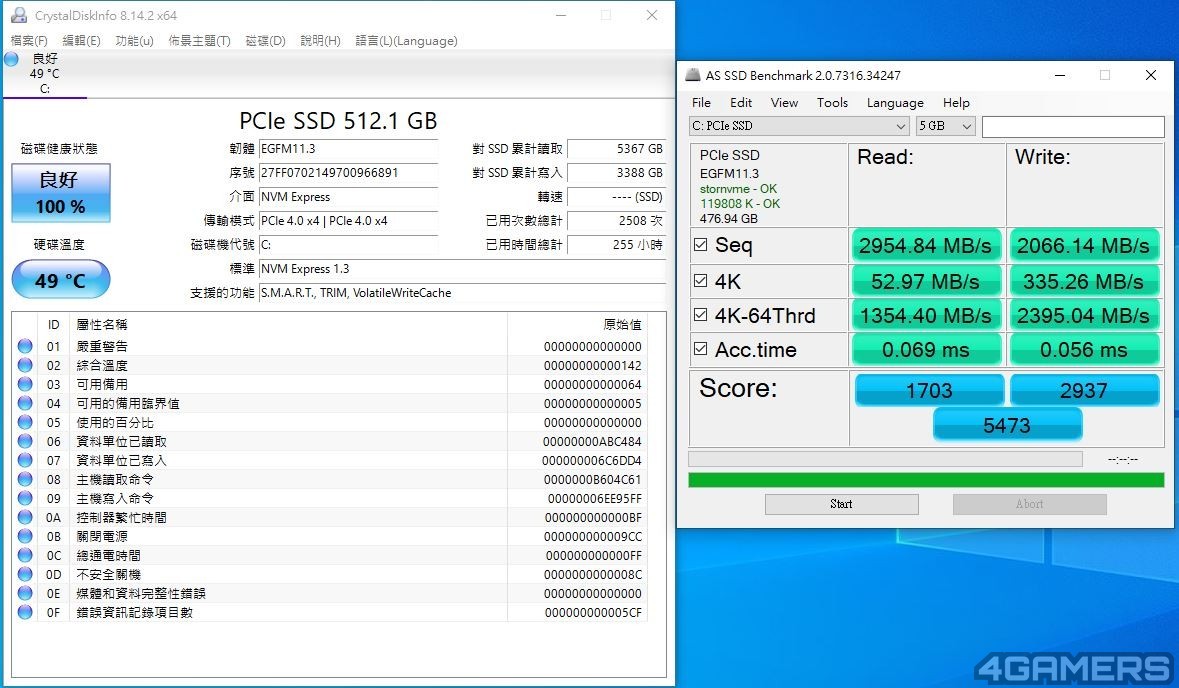Click status orb for attribute 07 資料單位已寫入

(x=26, y=460)
